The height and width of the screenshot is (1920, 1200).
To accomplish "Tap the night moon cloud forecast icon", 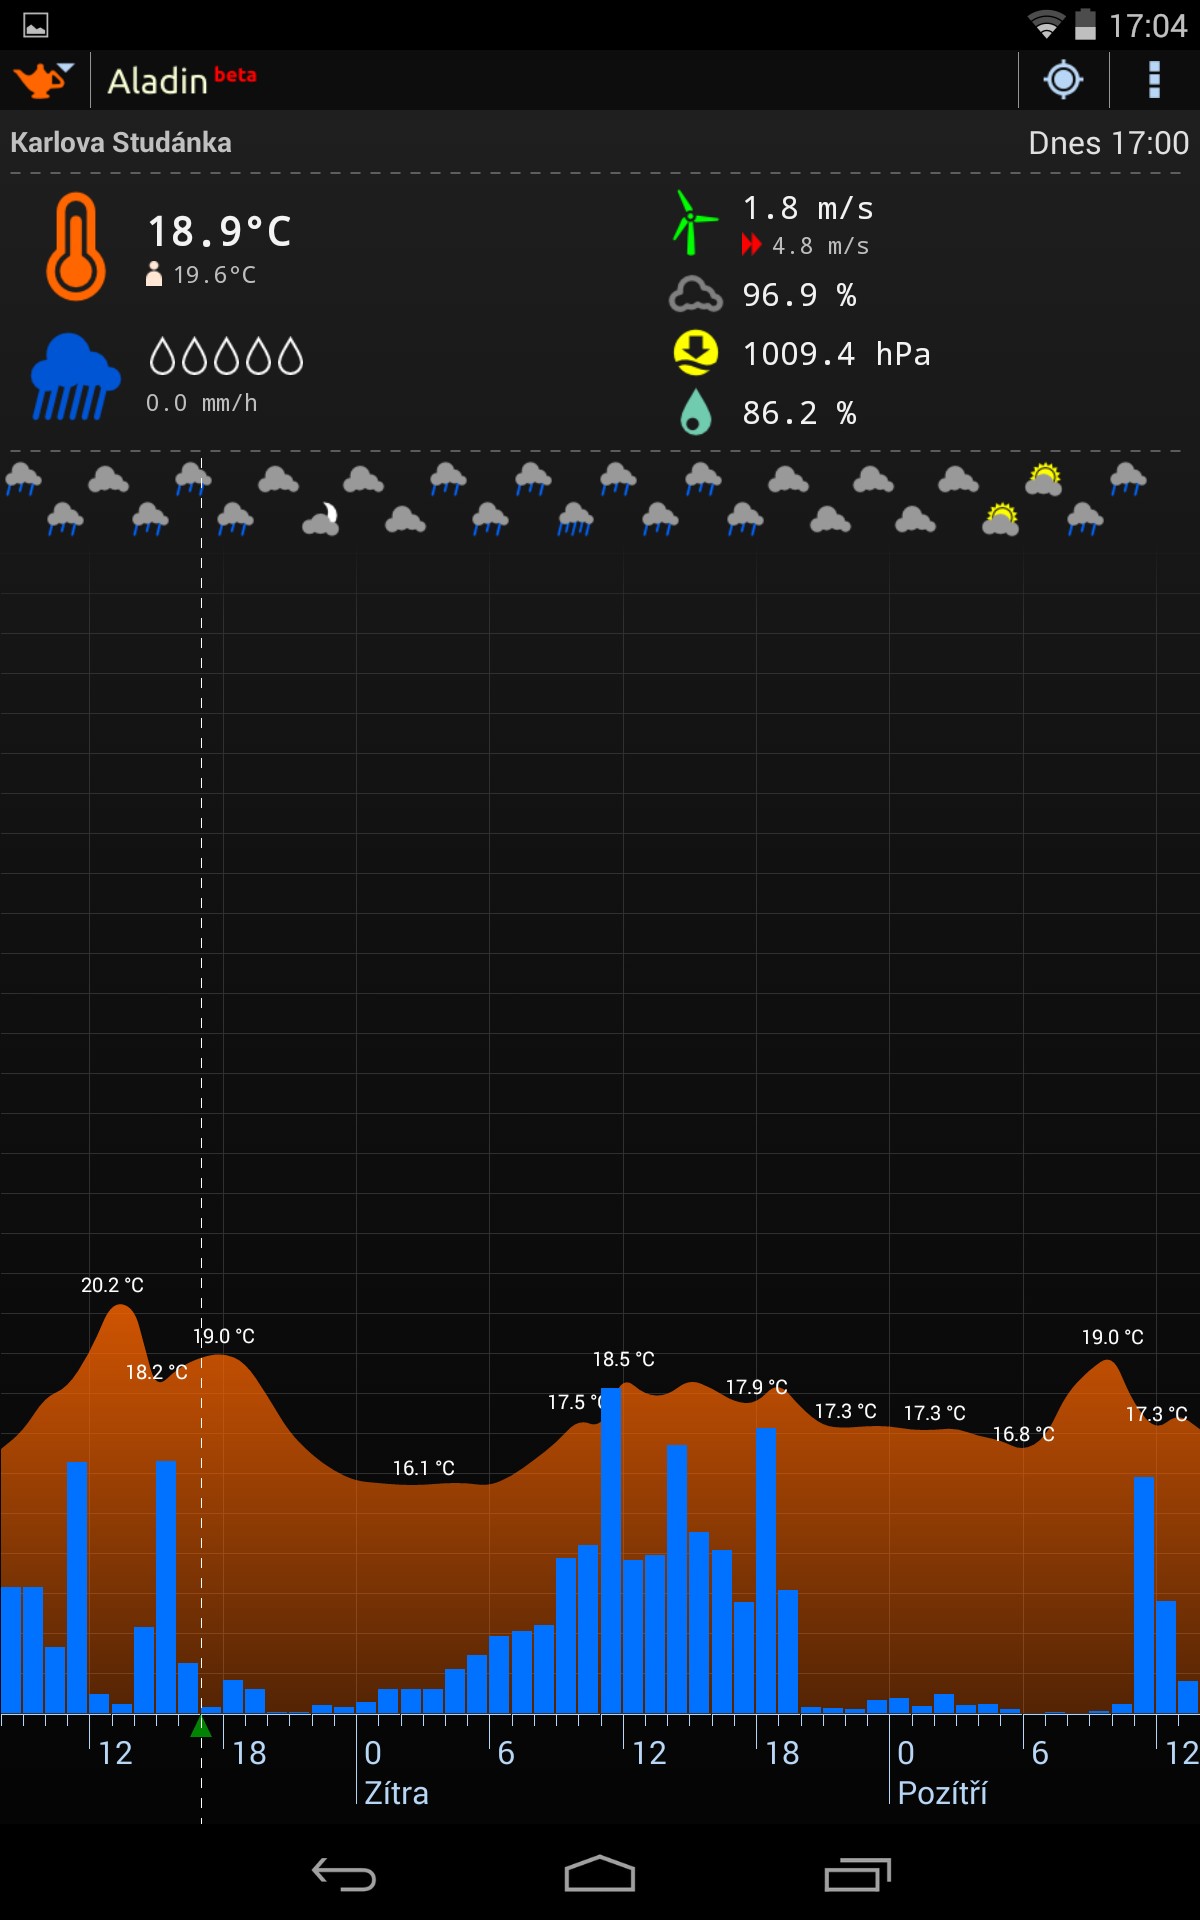I will coord(322,519).
